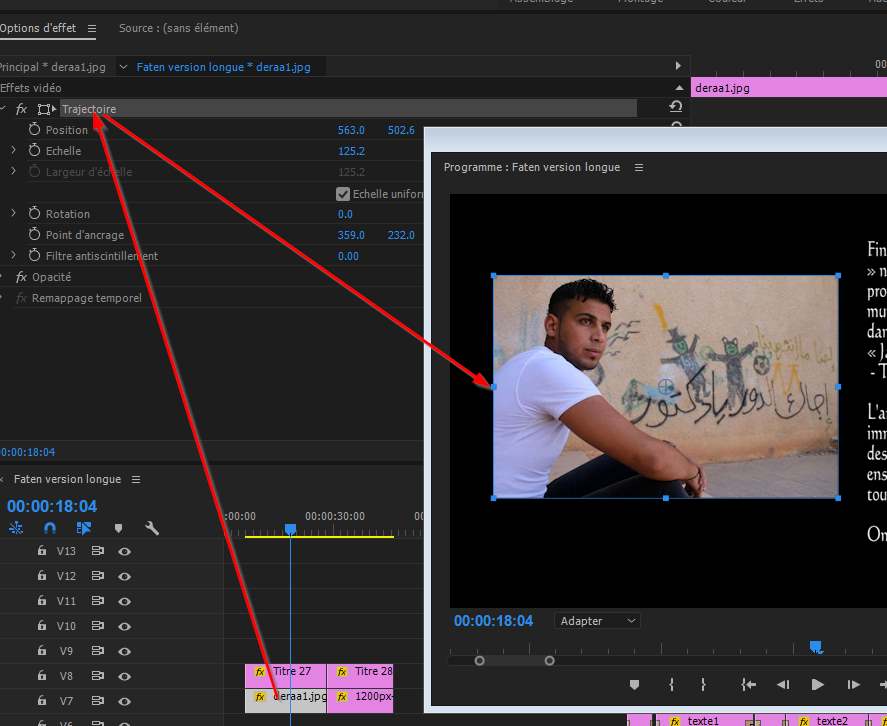The width and height of the screenshot is (887, 726).
Task: Click the Point d'ancrage 359.0 value
Action: (x=351, y=235)
